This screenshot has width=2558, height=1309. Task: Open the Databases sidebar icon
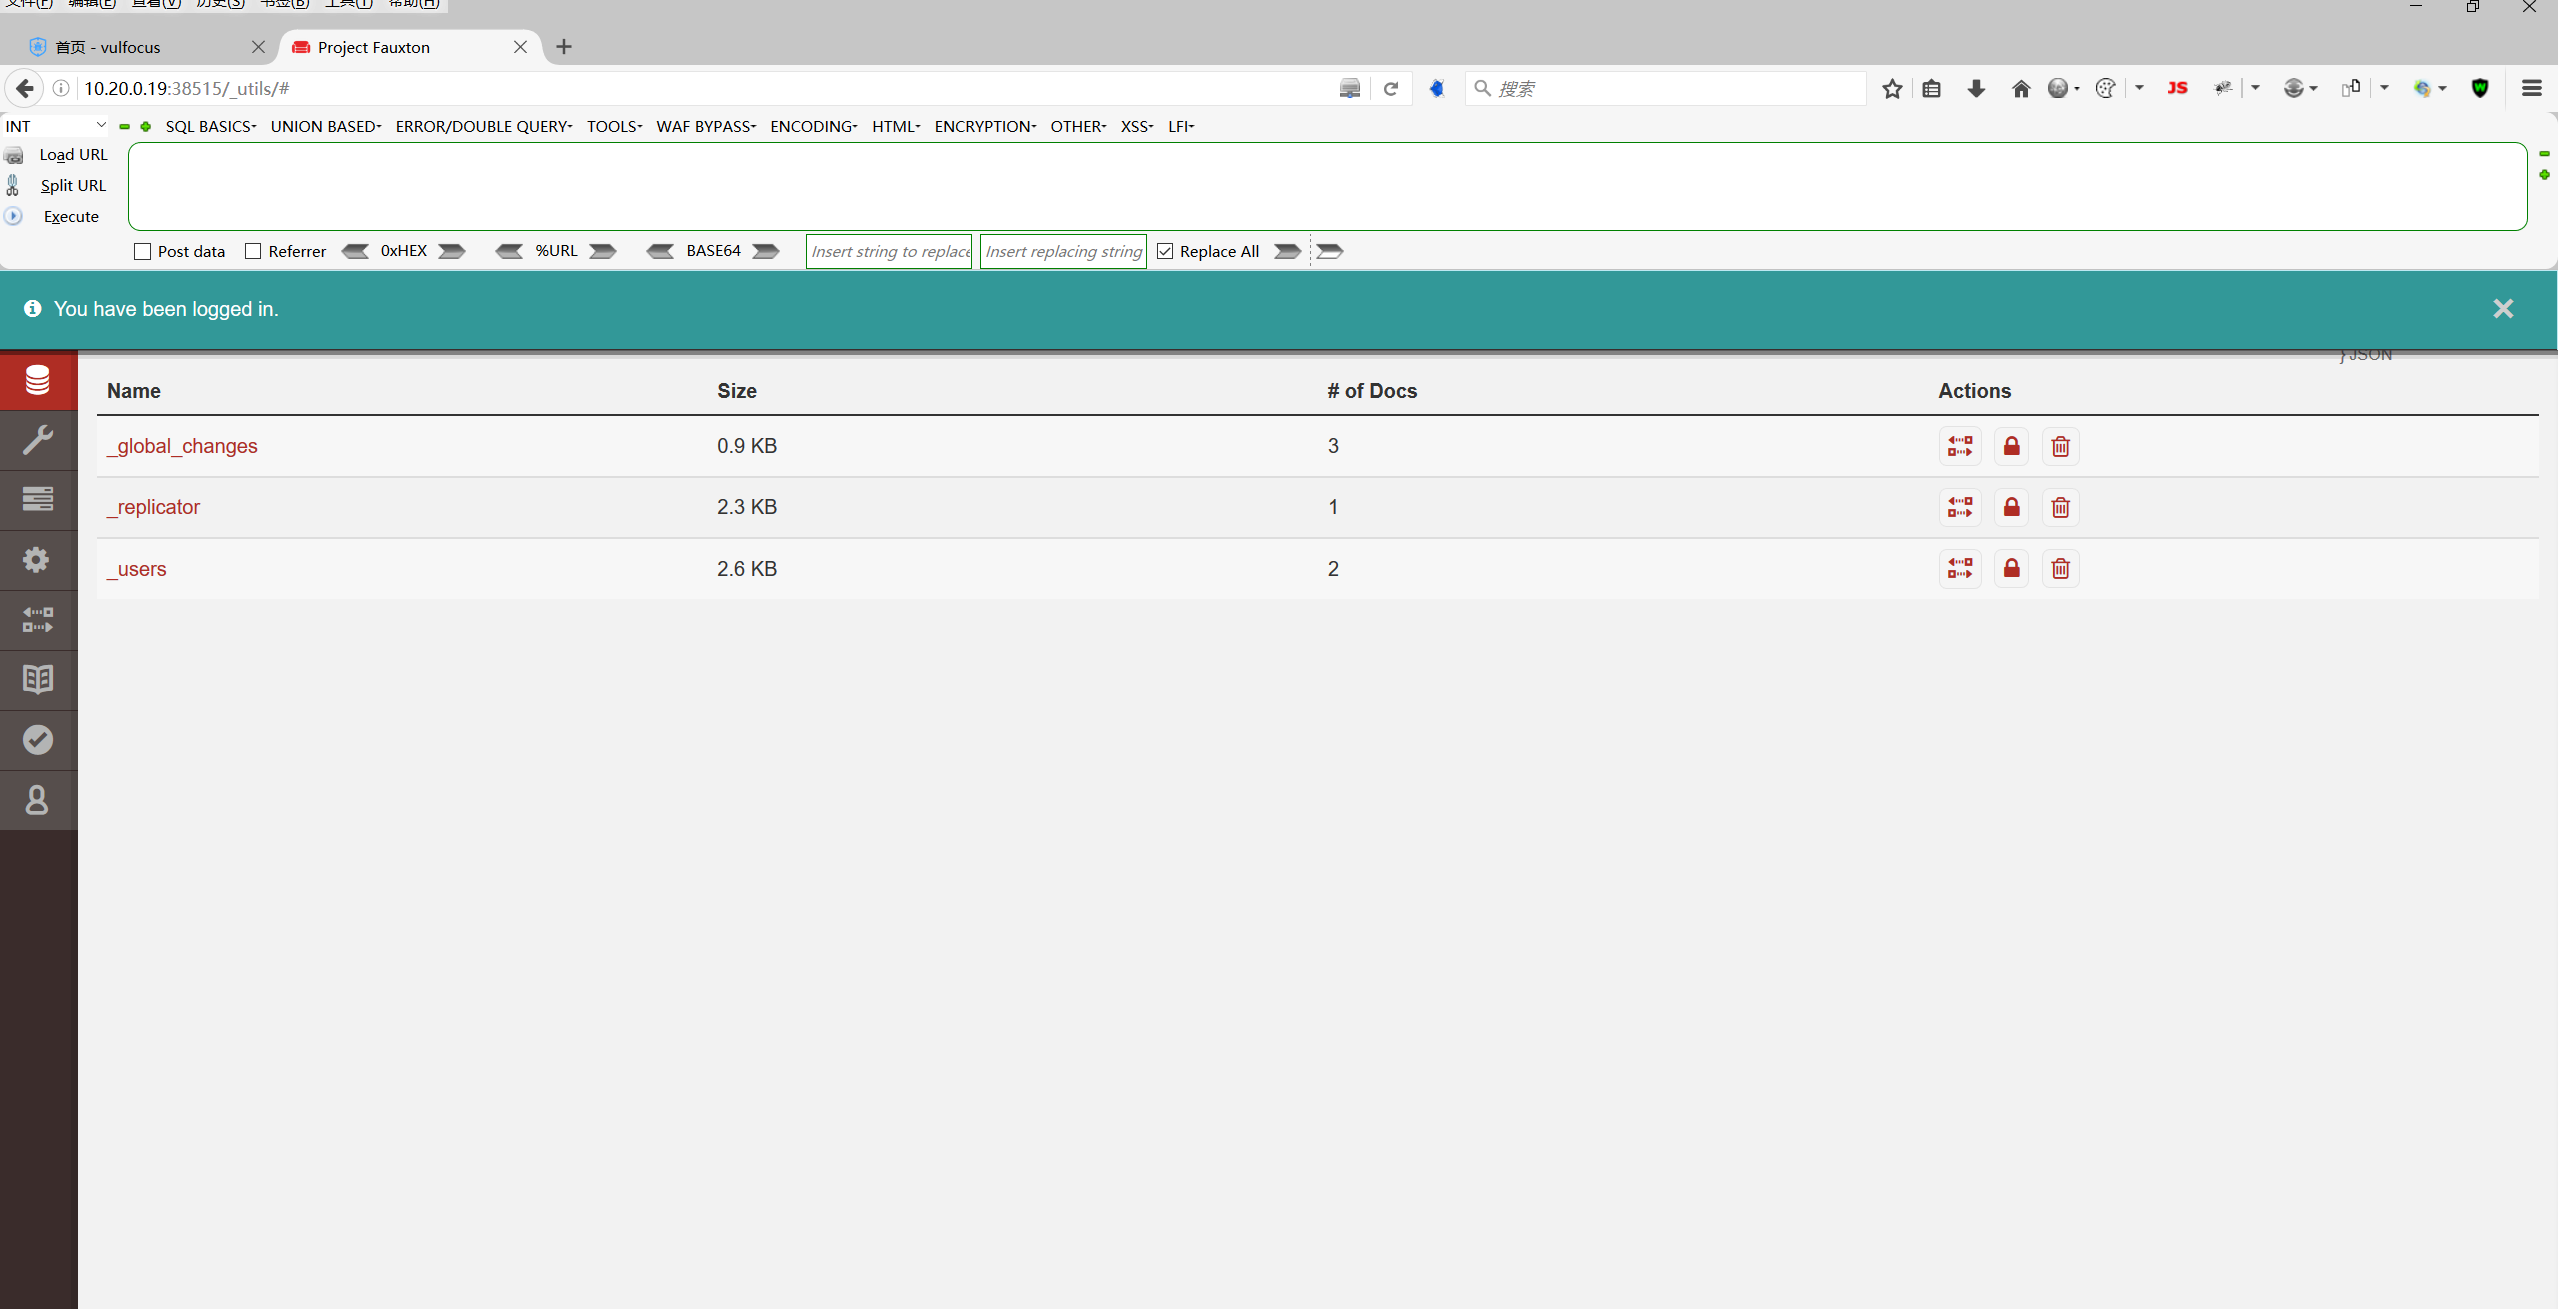click(x=38, y=381)
